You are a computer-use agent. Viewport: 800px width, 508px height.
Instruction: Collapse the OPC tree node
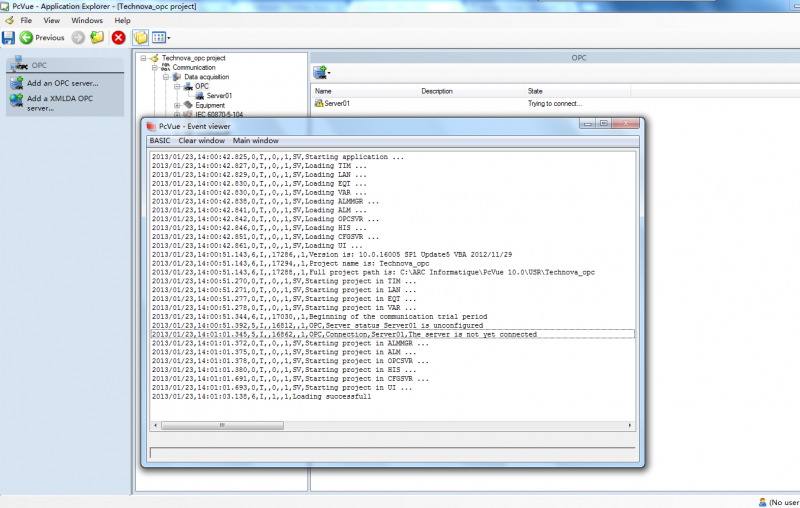click(177, 86)
